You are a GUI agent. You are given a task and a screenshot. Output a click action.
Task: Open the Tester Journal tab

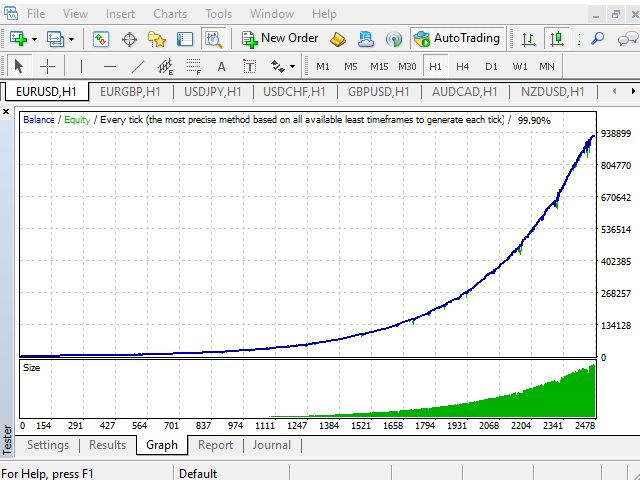point(271,445)
